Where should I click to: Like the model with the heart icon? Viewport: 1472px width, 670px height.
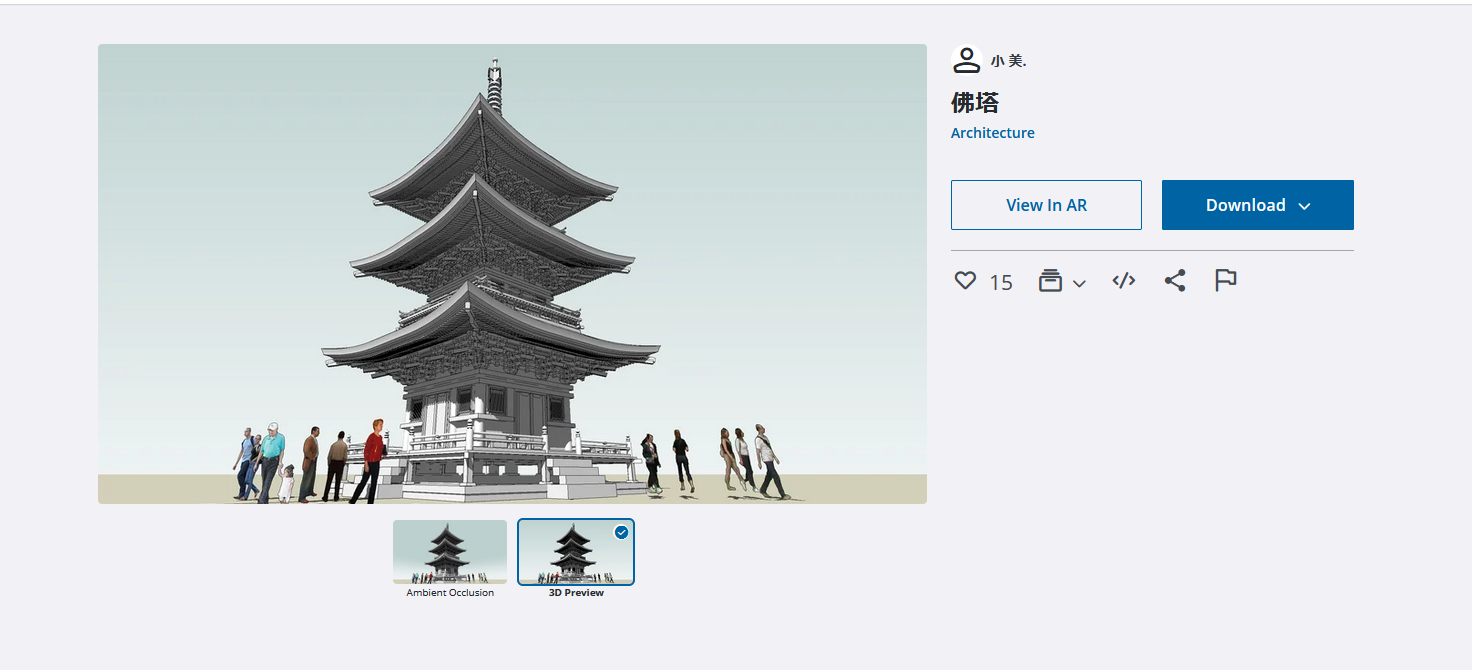pyautogui.click(x=965, y=281)
